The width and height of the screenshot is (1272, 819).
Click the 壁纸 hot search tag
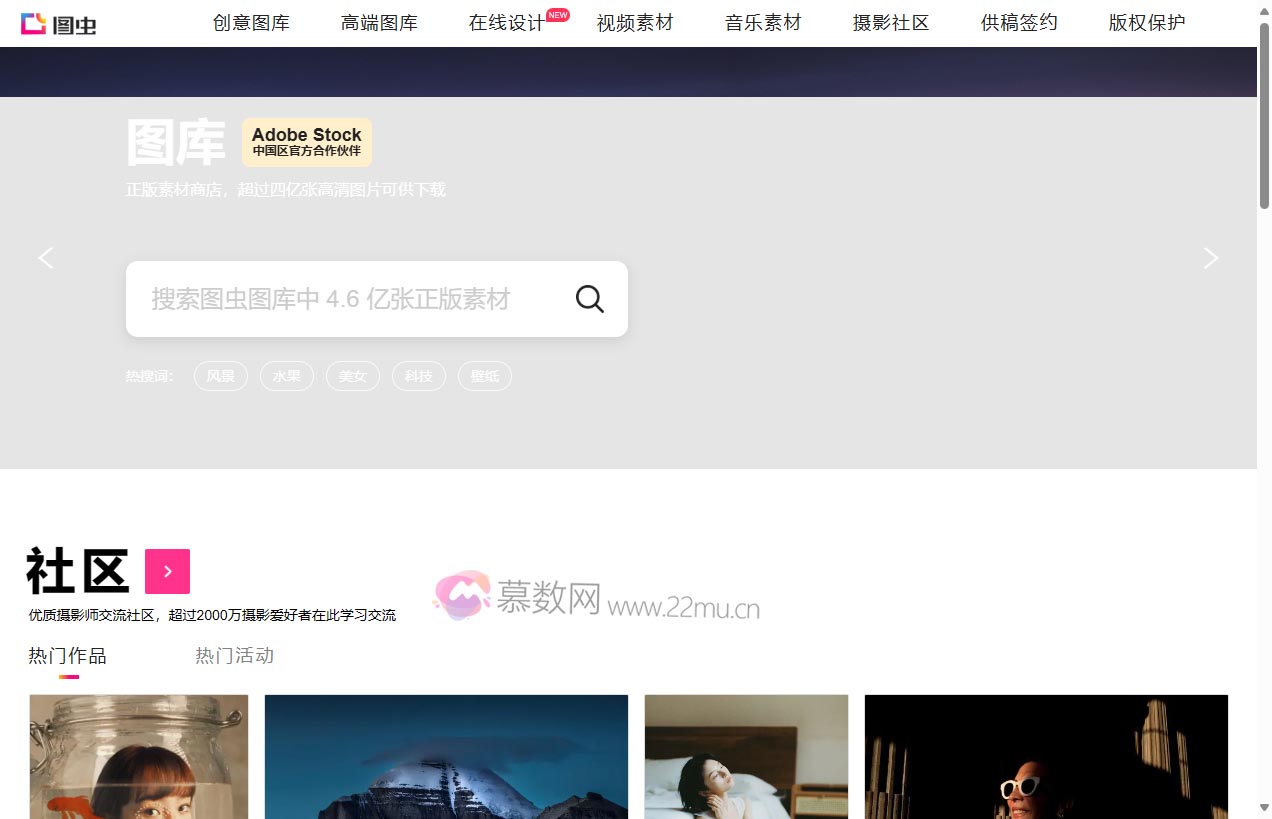pos(484,376)
